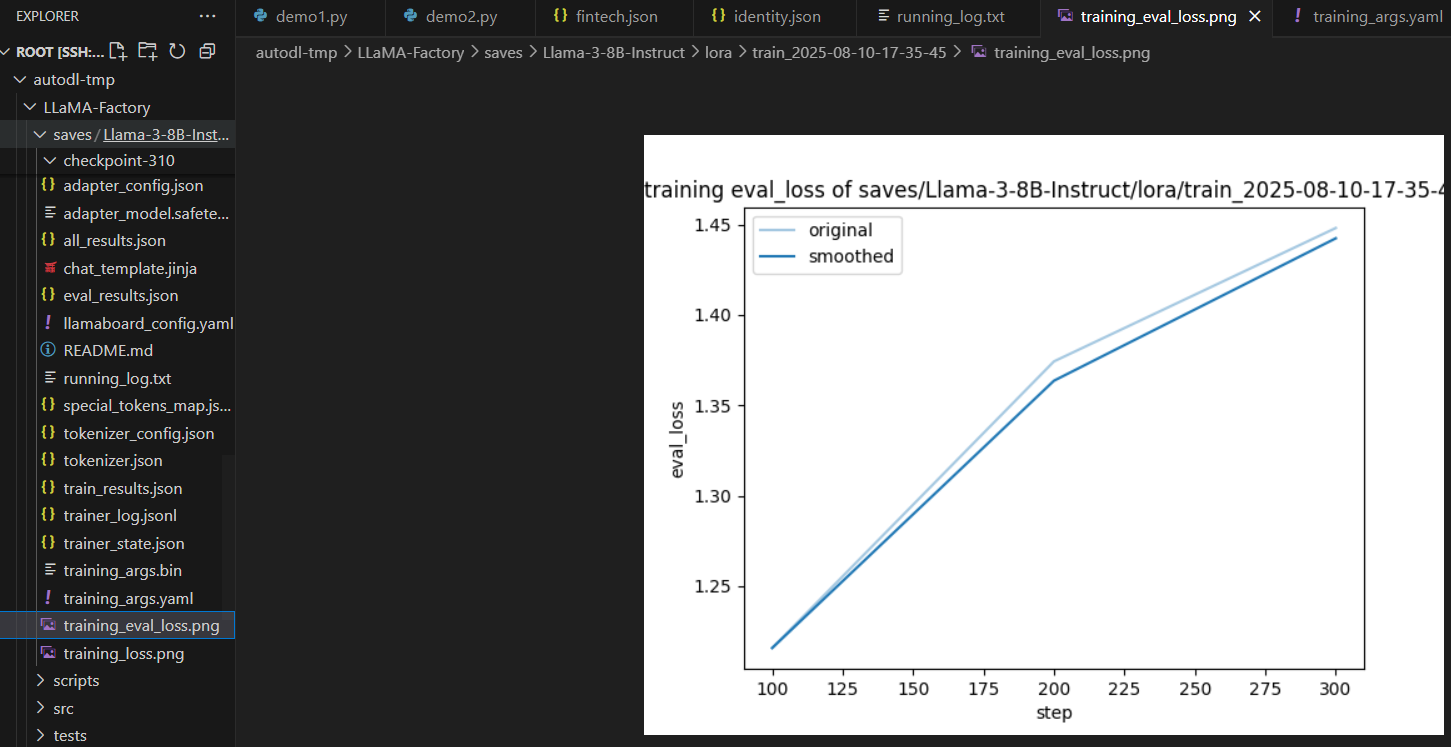Switch to the demo2.py tab

click(x=461, y=16)
